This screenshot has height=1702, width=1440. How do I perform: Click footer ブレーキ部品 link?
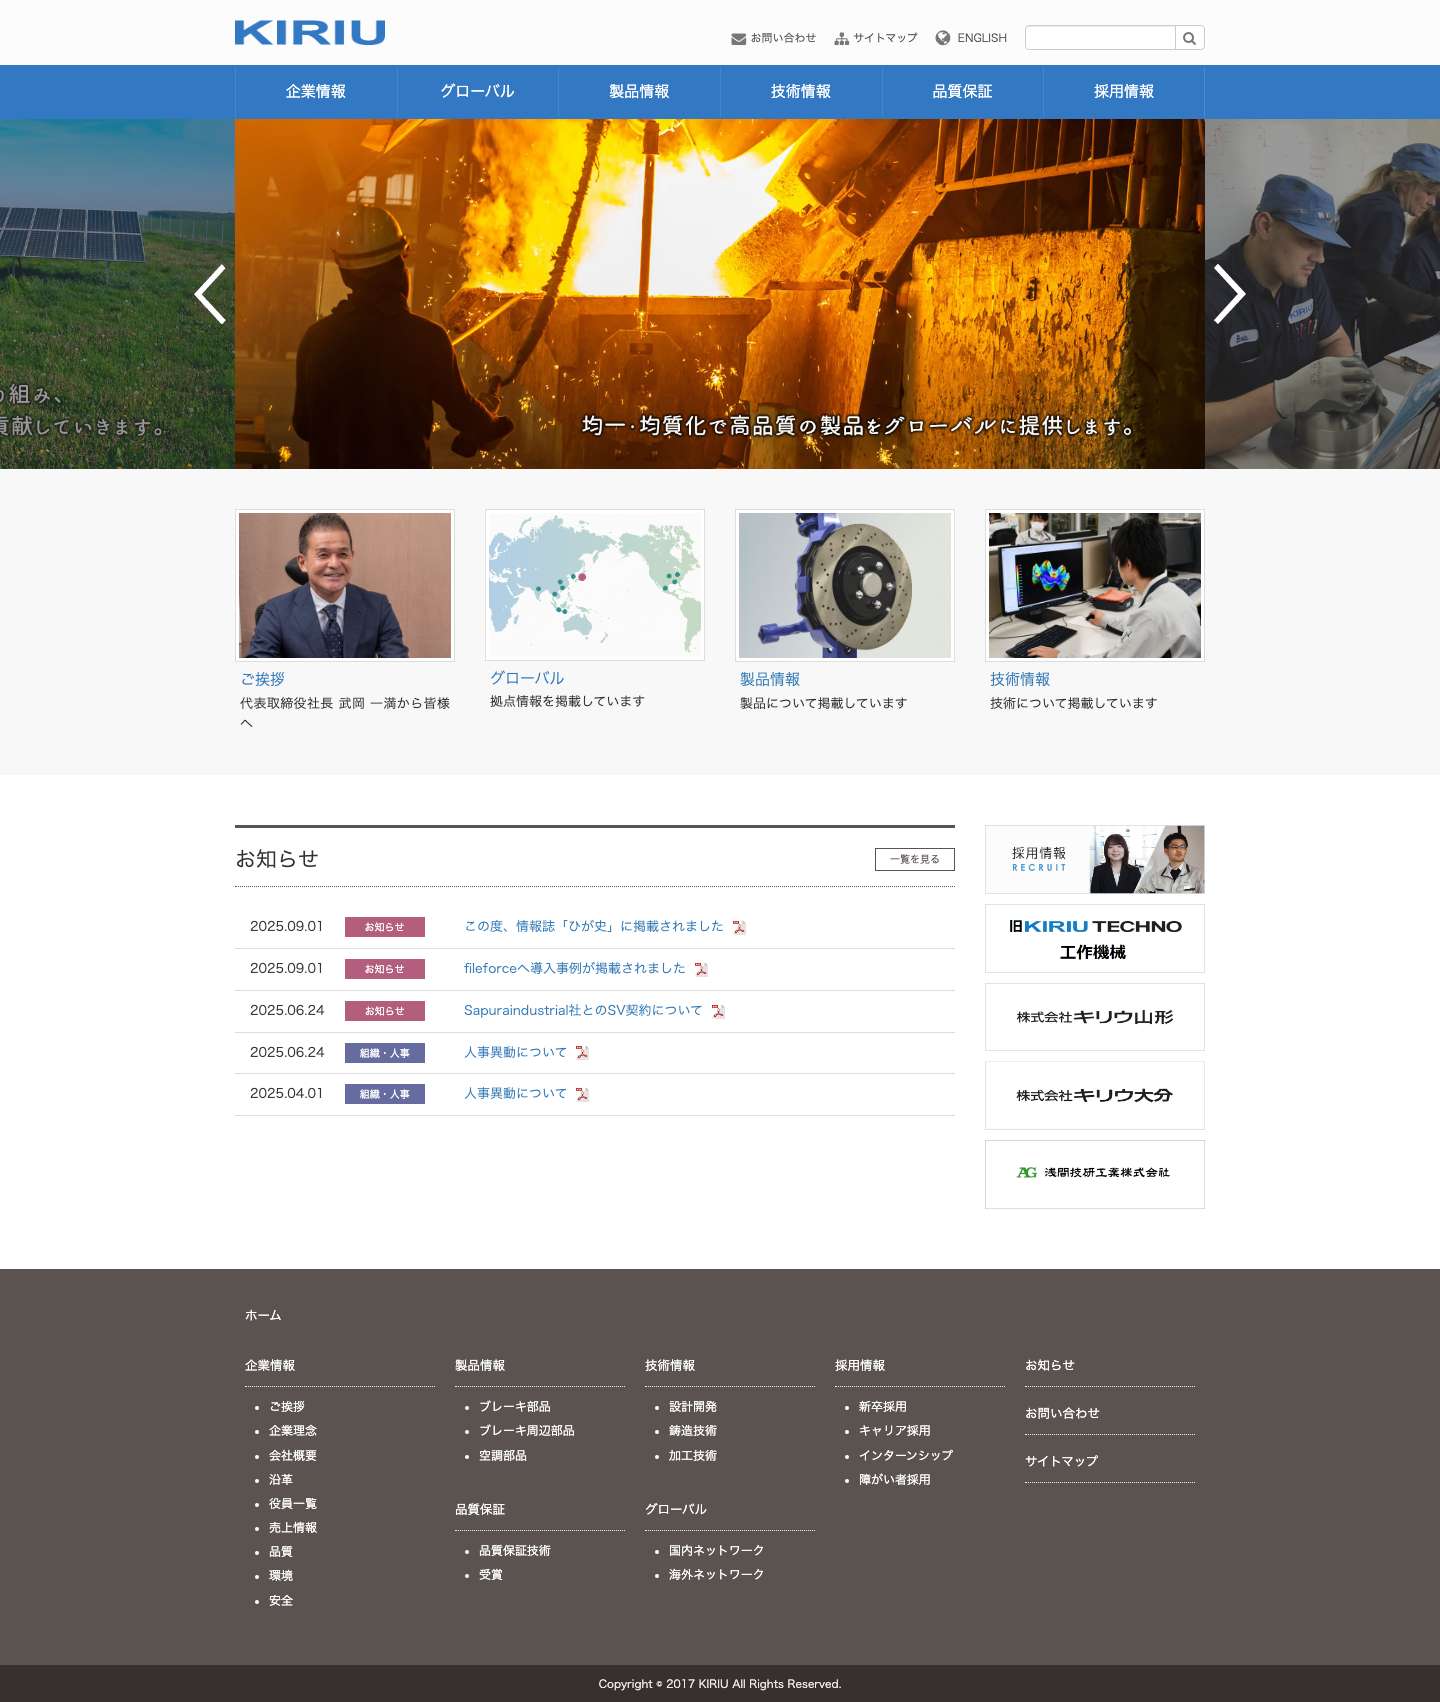coord(515,1407)
